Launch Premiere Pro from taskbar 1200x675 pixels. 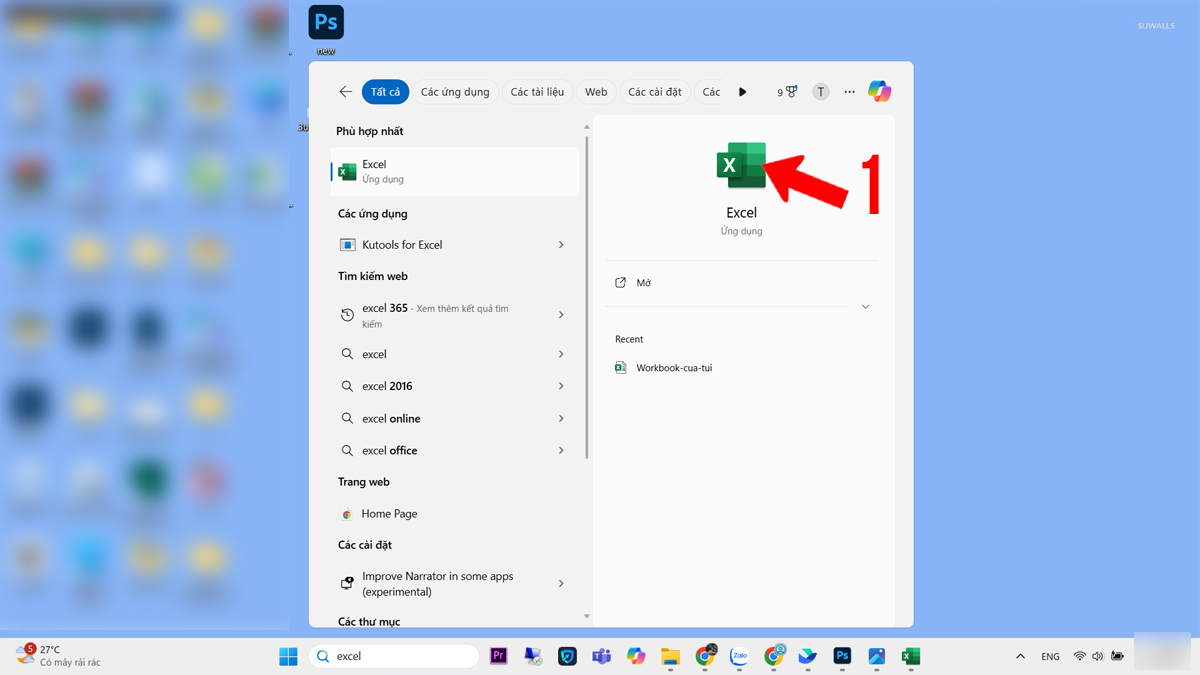click(498, 656)
